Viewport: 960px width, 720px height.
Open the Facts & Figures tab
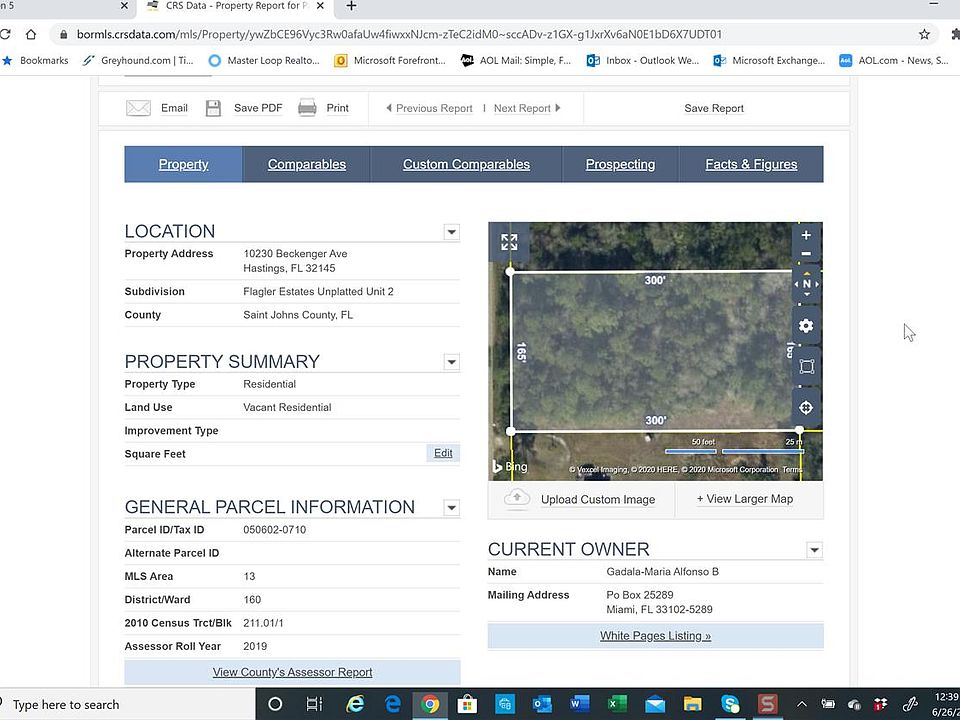coord(751,164)
